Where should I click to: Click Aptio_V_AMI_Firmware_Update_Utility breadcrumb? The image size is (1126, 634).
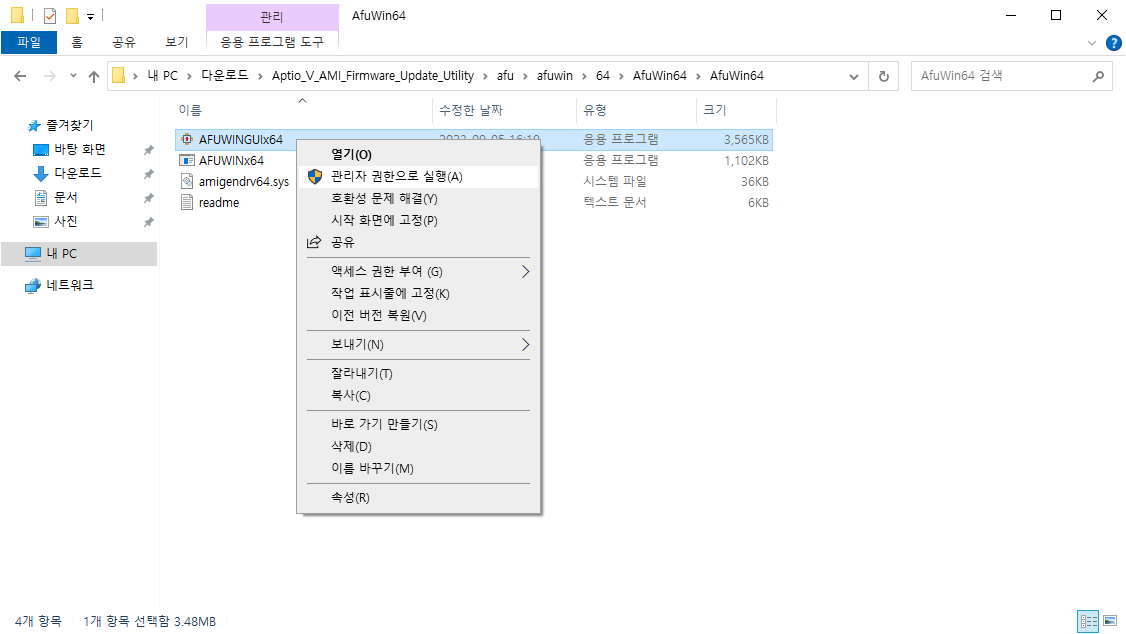pos(373,76)
